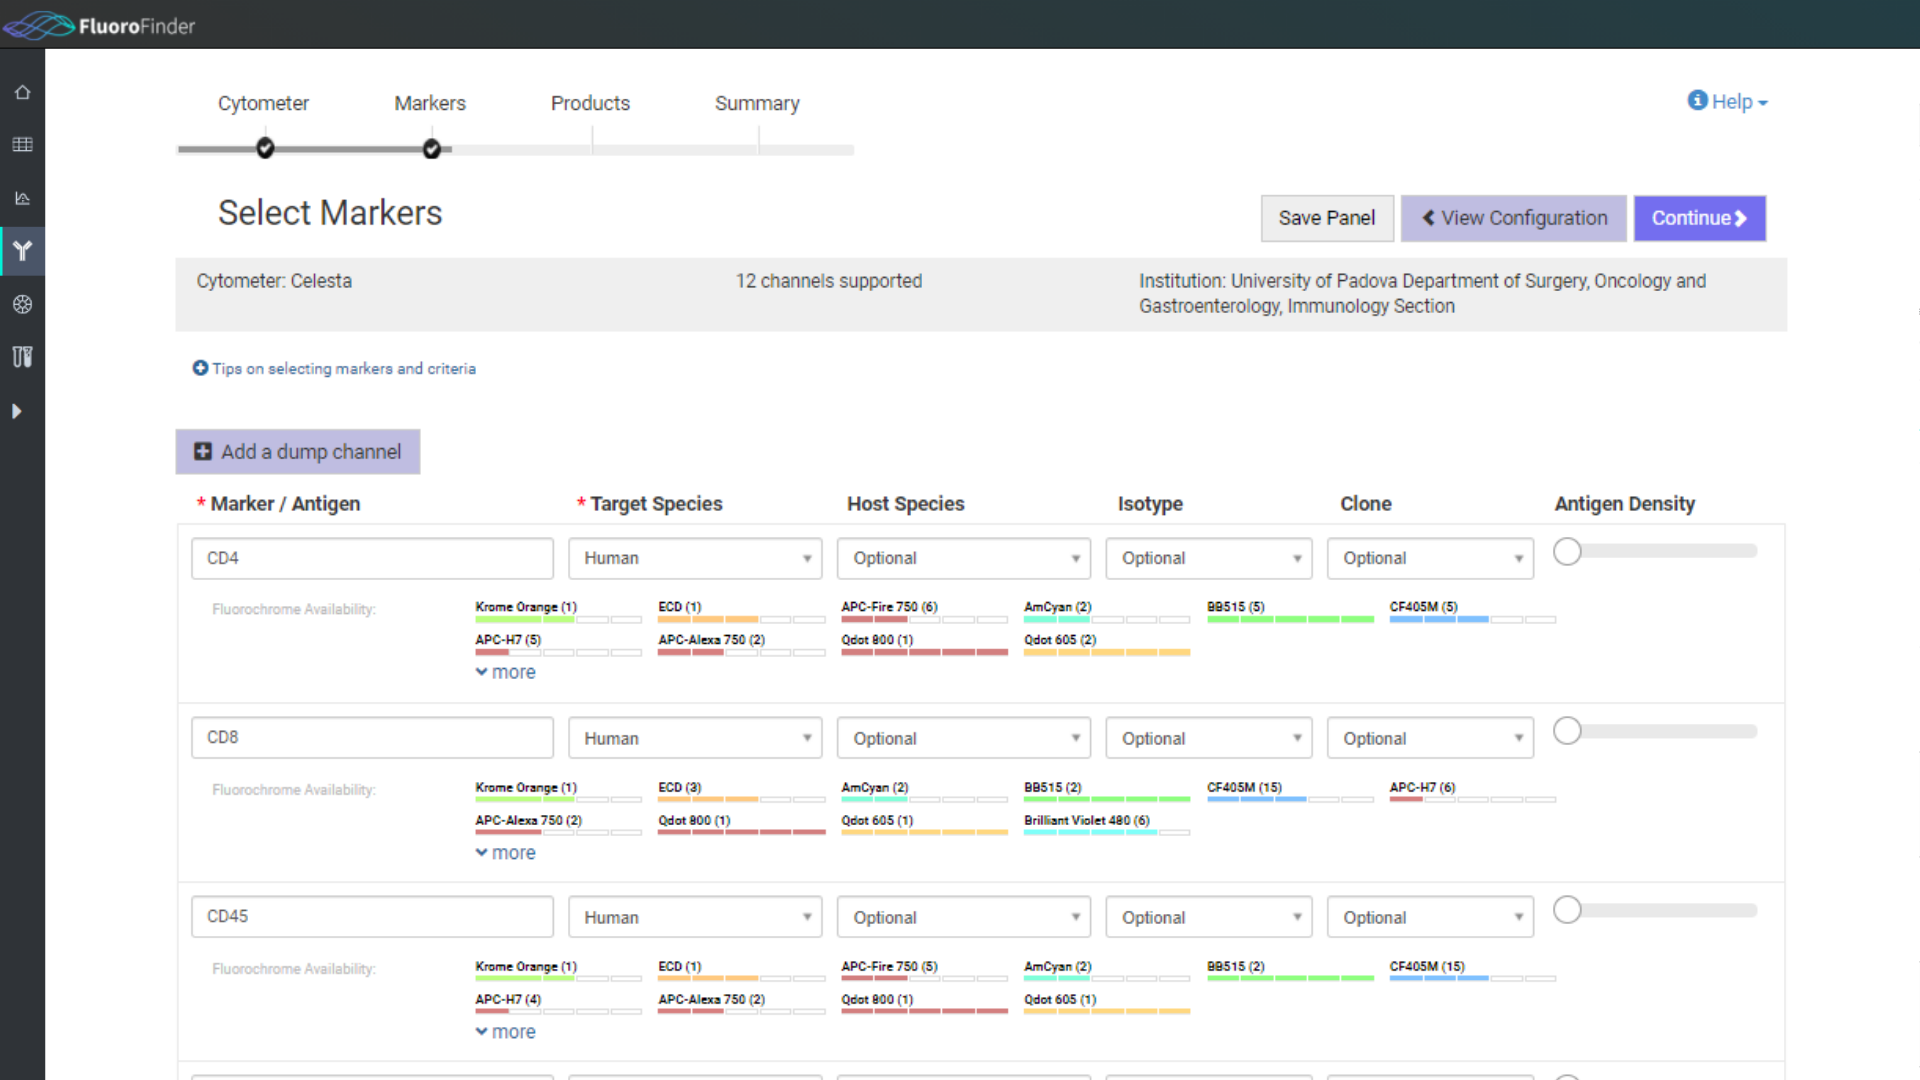Image resolution: width=1920 pixels, height=1080 pixels.
Task: Open the Host Species dropdown for CD4
Action: [x=962, y=558]
